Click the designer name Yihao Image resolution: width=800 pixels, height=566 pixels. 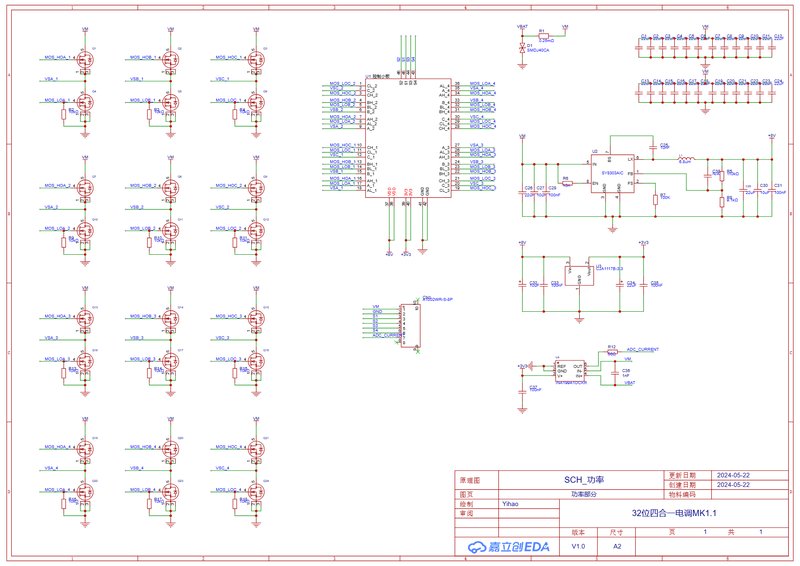[x=510, y=504]
